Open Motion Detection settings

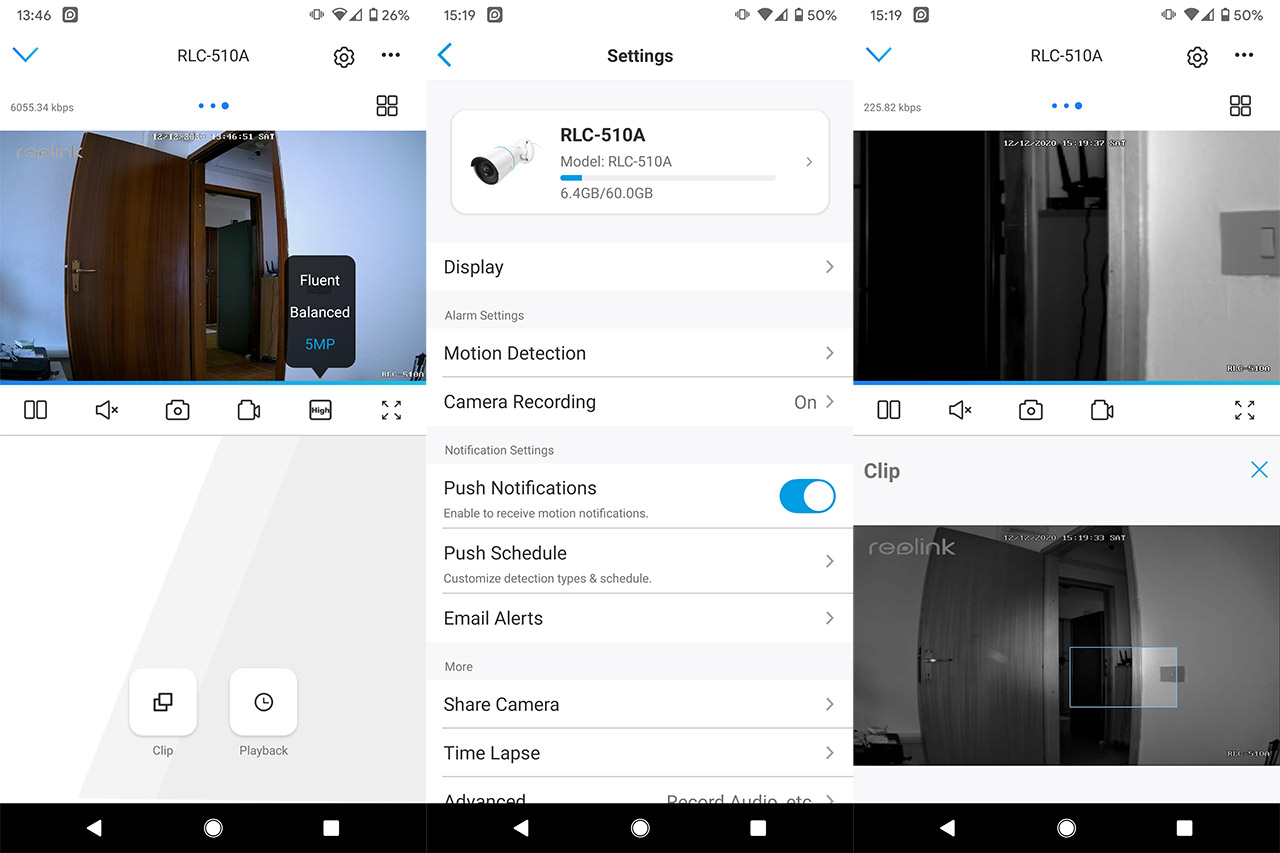pyautogui.click(x=640, y=353)
